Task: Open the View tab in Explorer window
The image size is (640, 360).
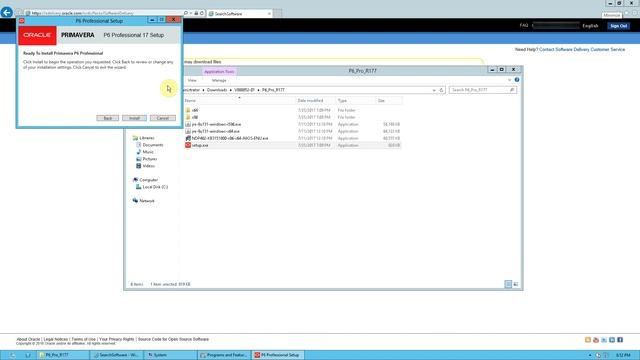Action: click(x=192, y=80)
